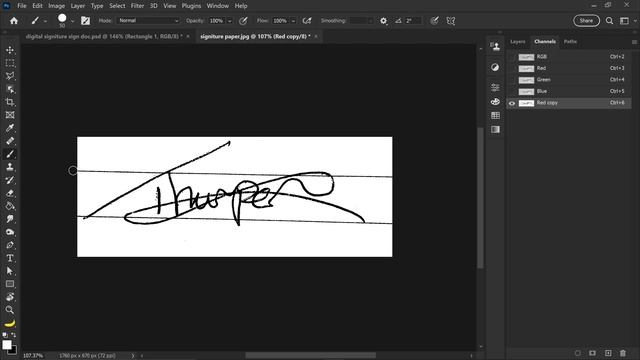Select the Eraser tool
The width and height of the screenshot is (640, 360).
tap(10, 193)
